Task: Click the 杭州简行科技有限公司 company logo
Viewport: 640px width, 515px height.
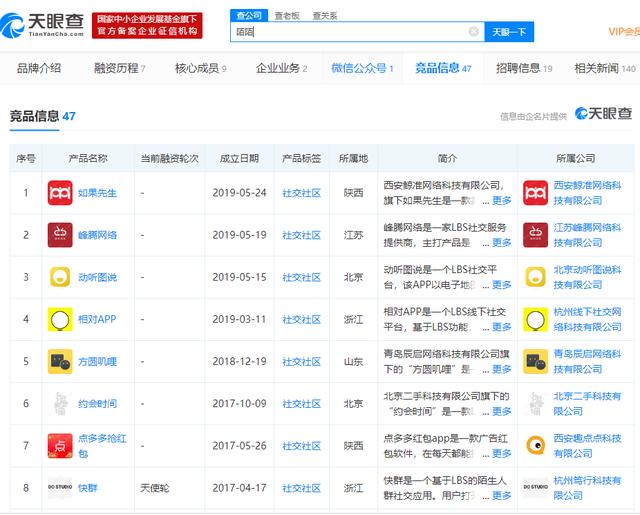Action: [536, 487]
